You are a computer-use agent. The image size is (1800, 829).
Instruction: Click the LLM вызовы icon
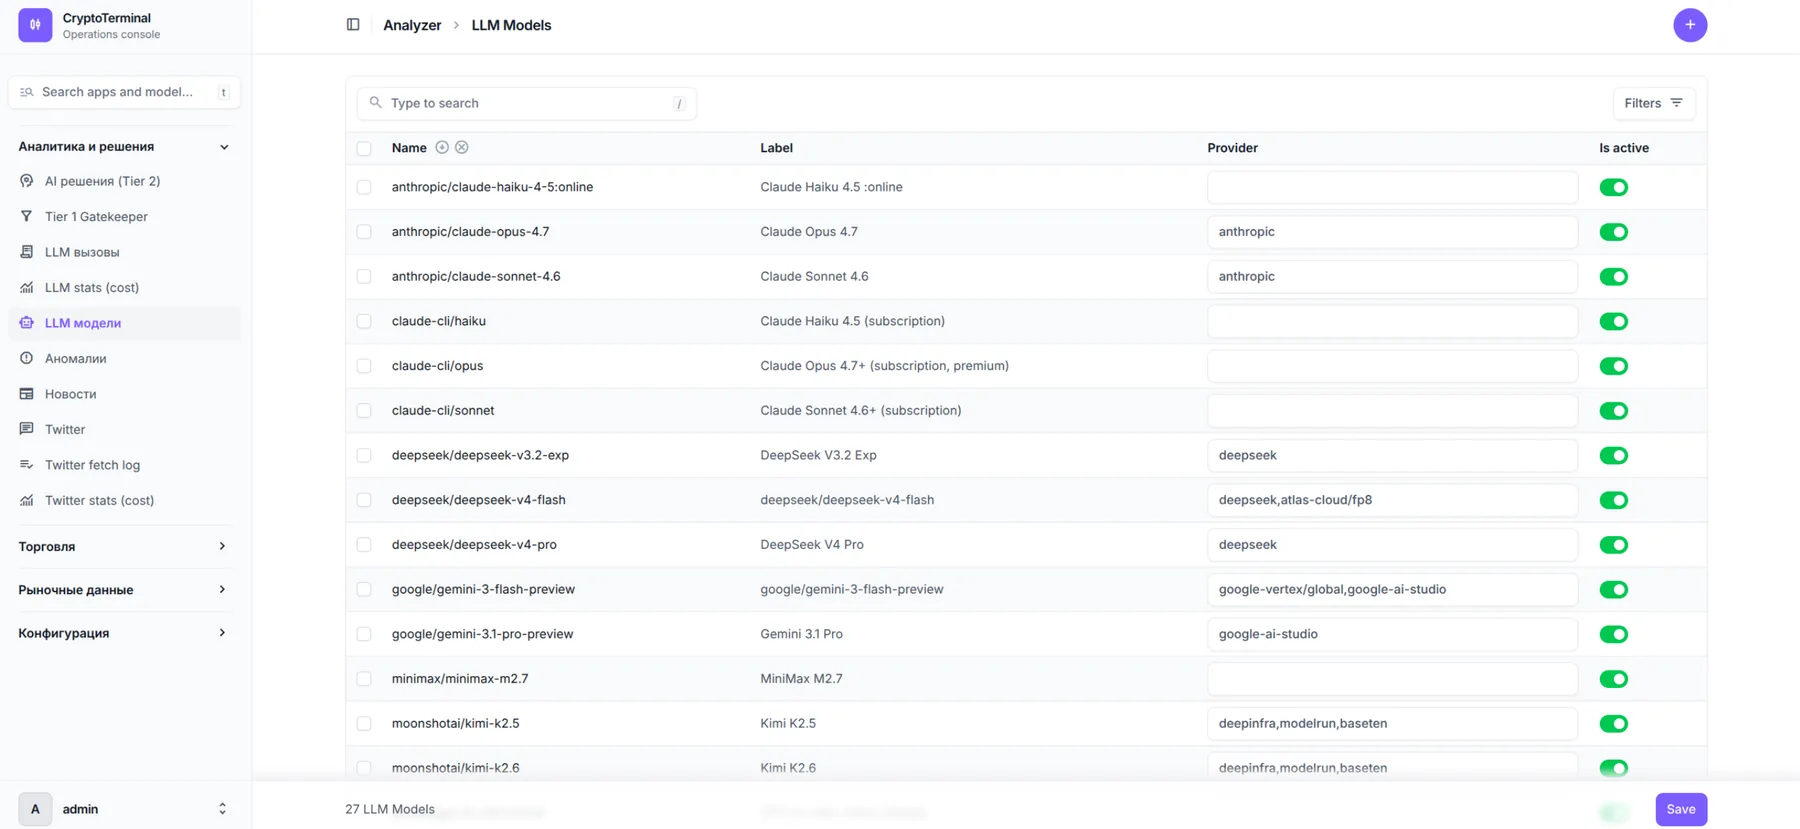[27, 252]
